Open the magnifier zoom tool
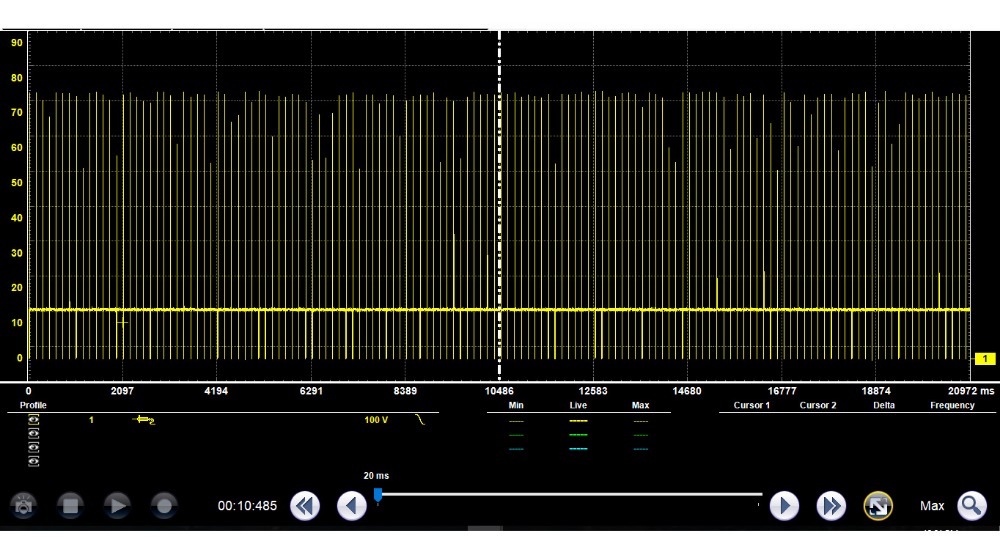Screen dimensions: 1000x537 tap(971, 506)
